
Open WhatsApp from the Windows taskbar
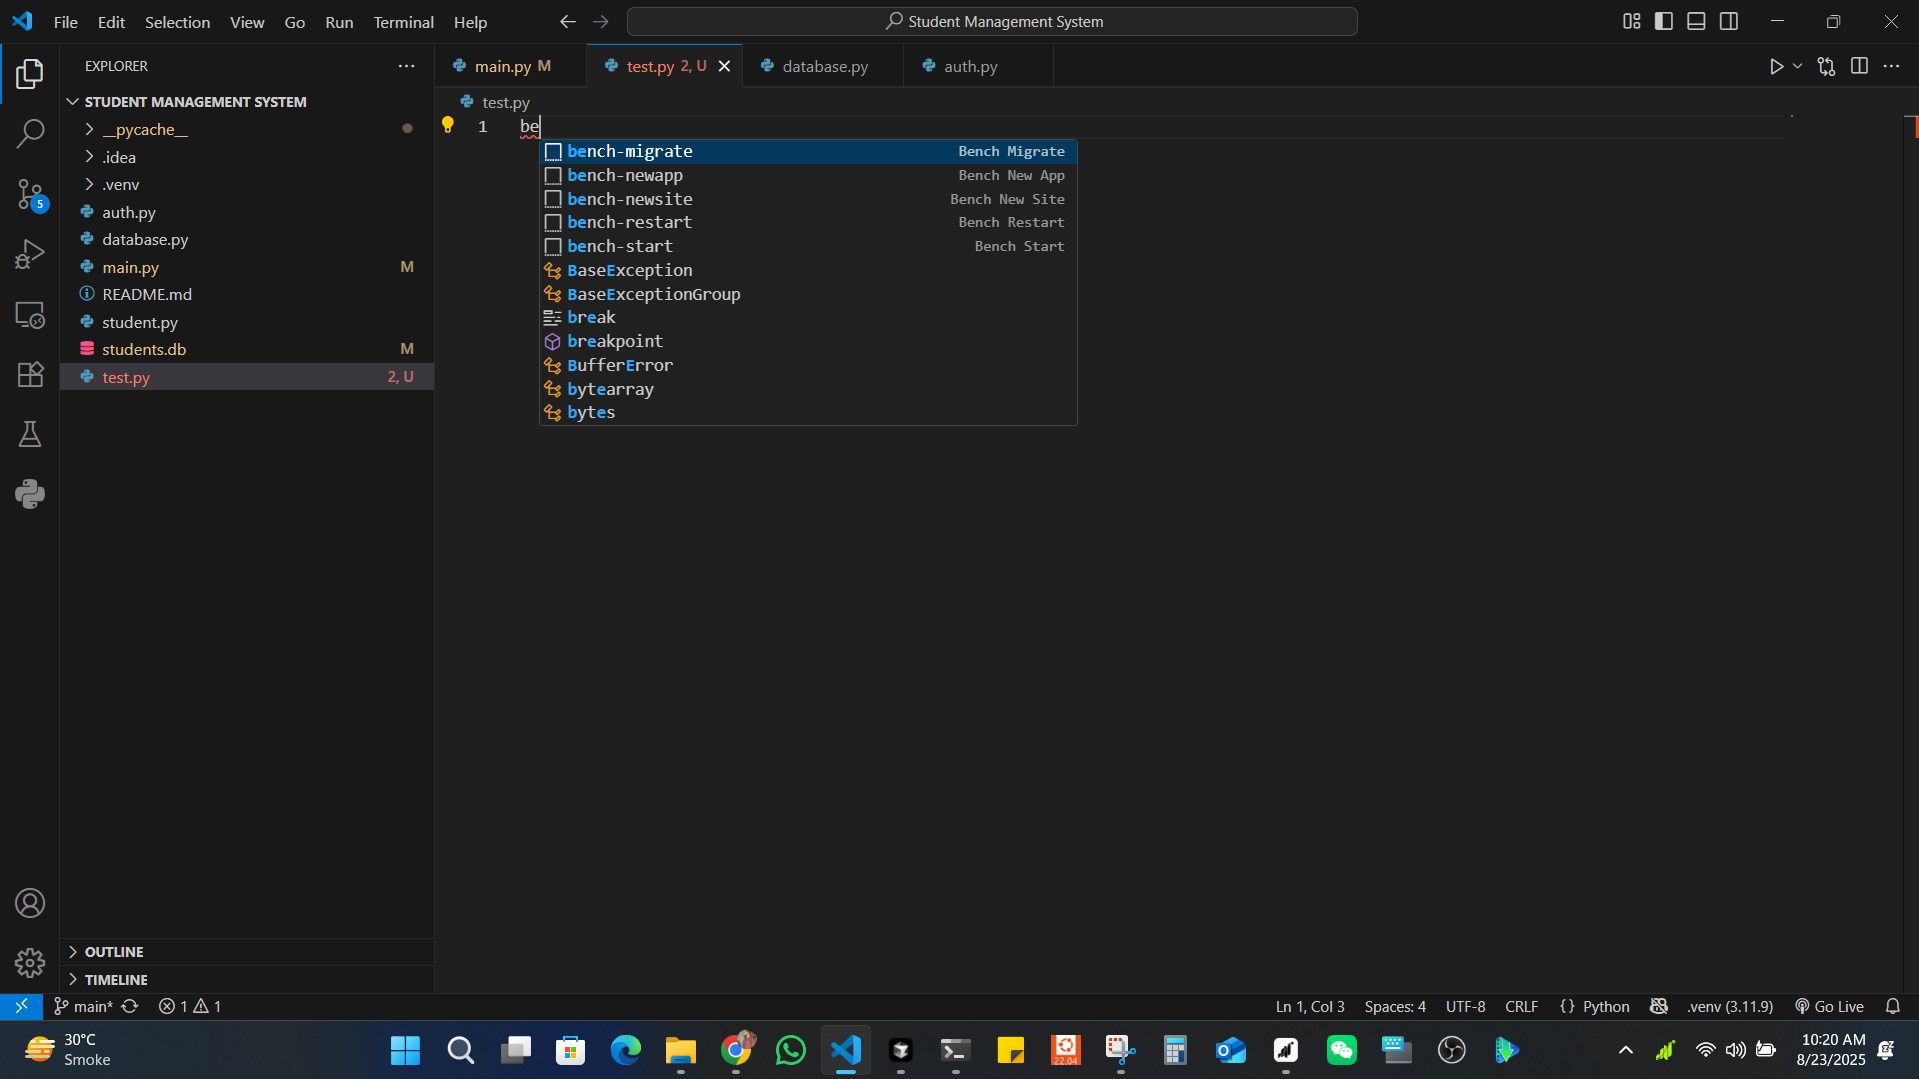[x=790, y=1050]
